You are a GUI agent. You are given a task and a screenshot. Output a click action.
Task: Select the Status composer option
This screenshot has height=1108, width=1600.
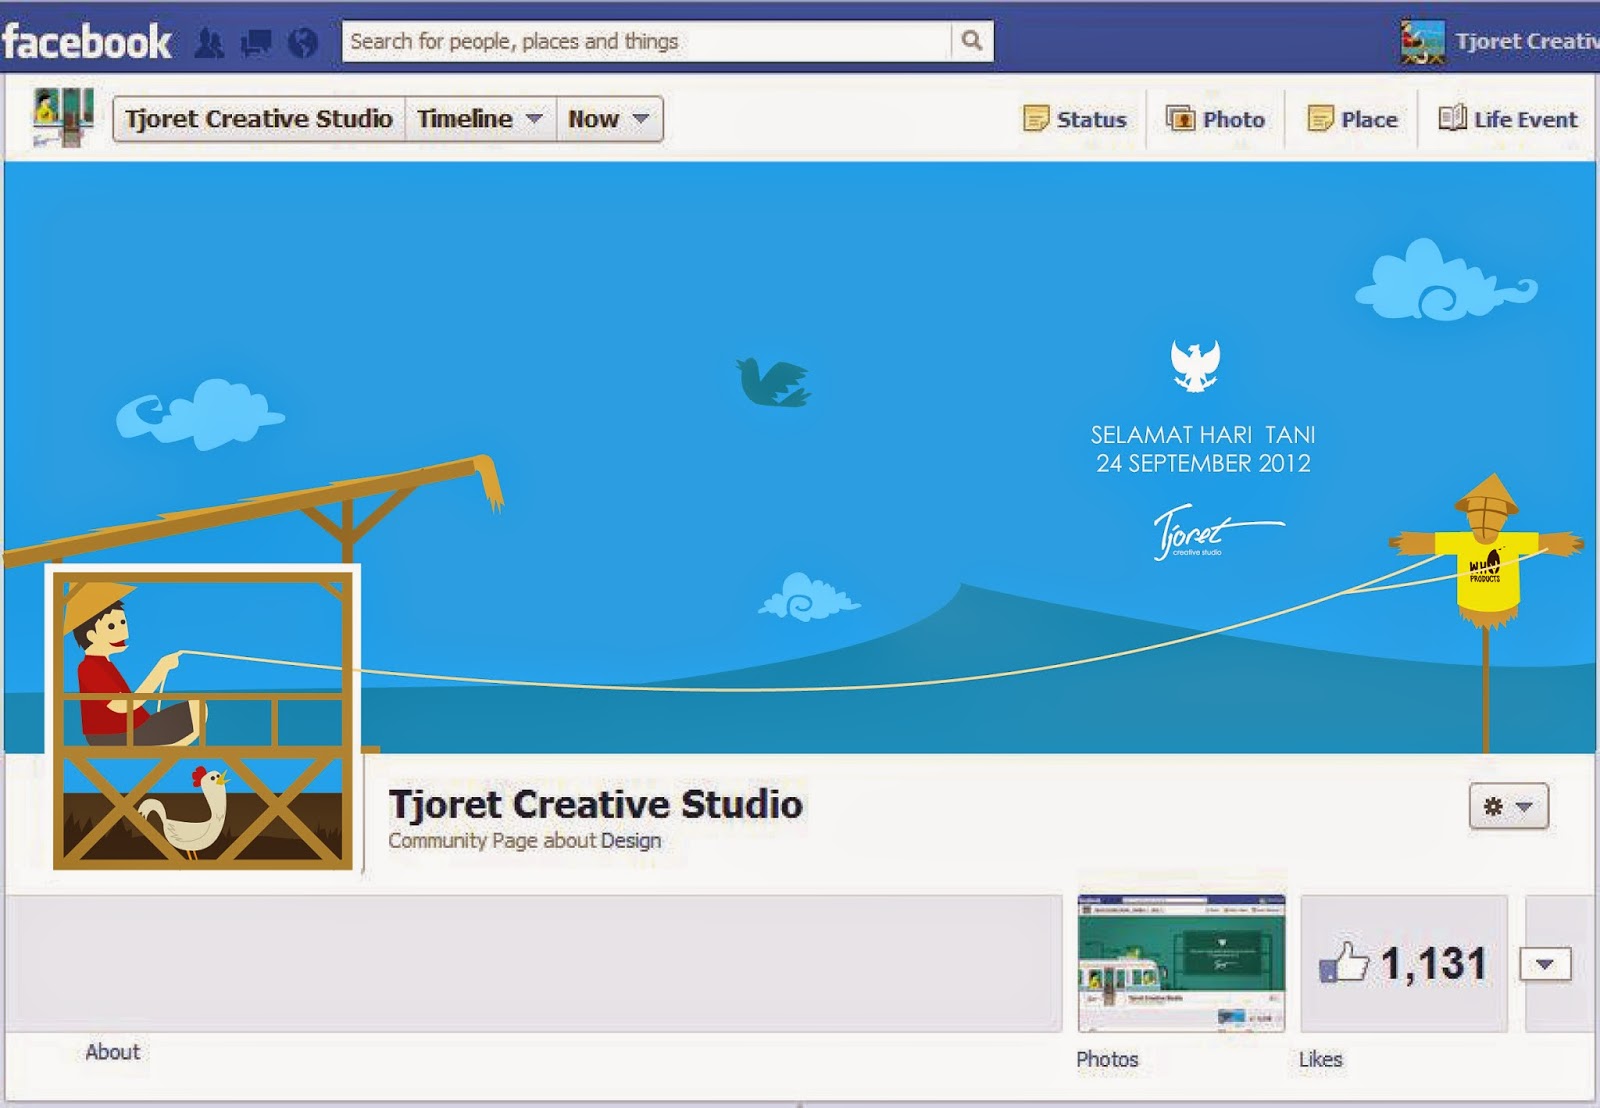(1075, 119)
